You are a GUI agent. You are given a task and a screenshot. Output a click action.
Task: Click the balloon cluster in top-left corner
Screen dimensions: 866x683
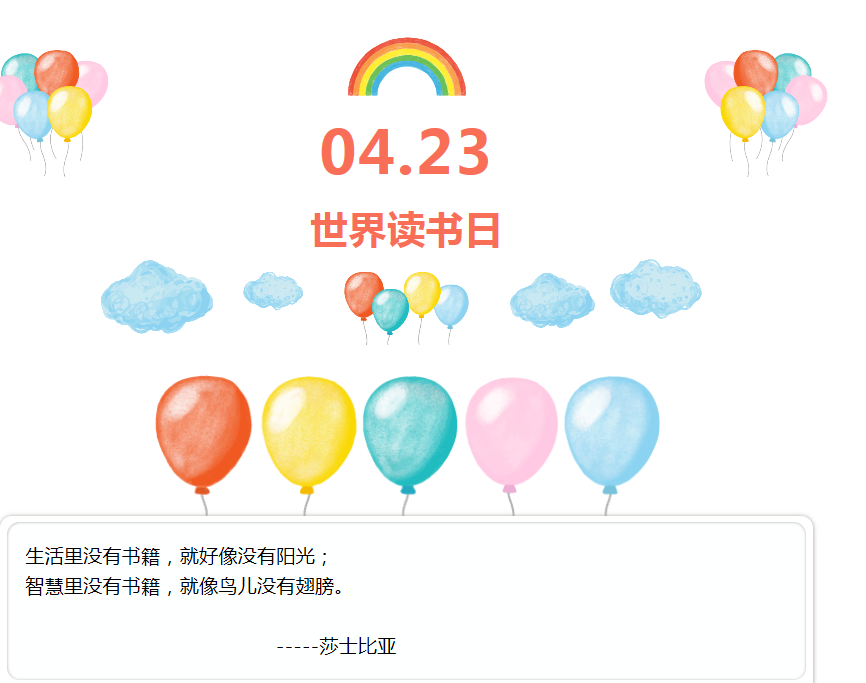pos(54,113)
